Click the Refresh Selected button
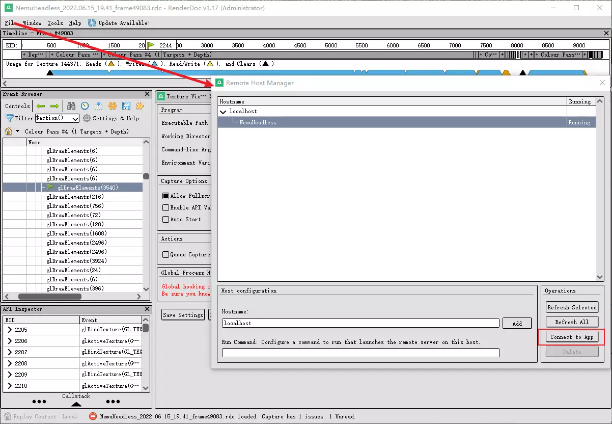Image resolution: width=612 pixels, height=424 pixels. click(x=572, y=307)
